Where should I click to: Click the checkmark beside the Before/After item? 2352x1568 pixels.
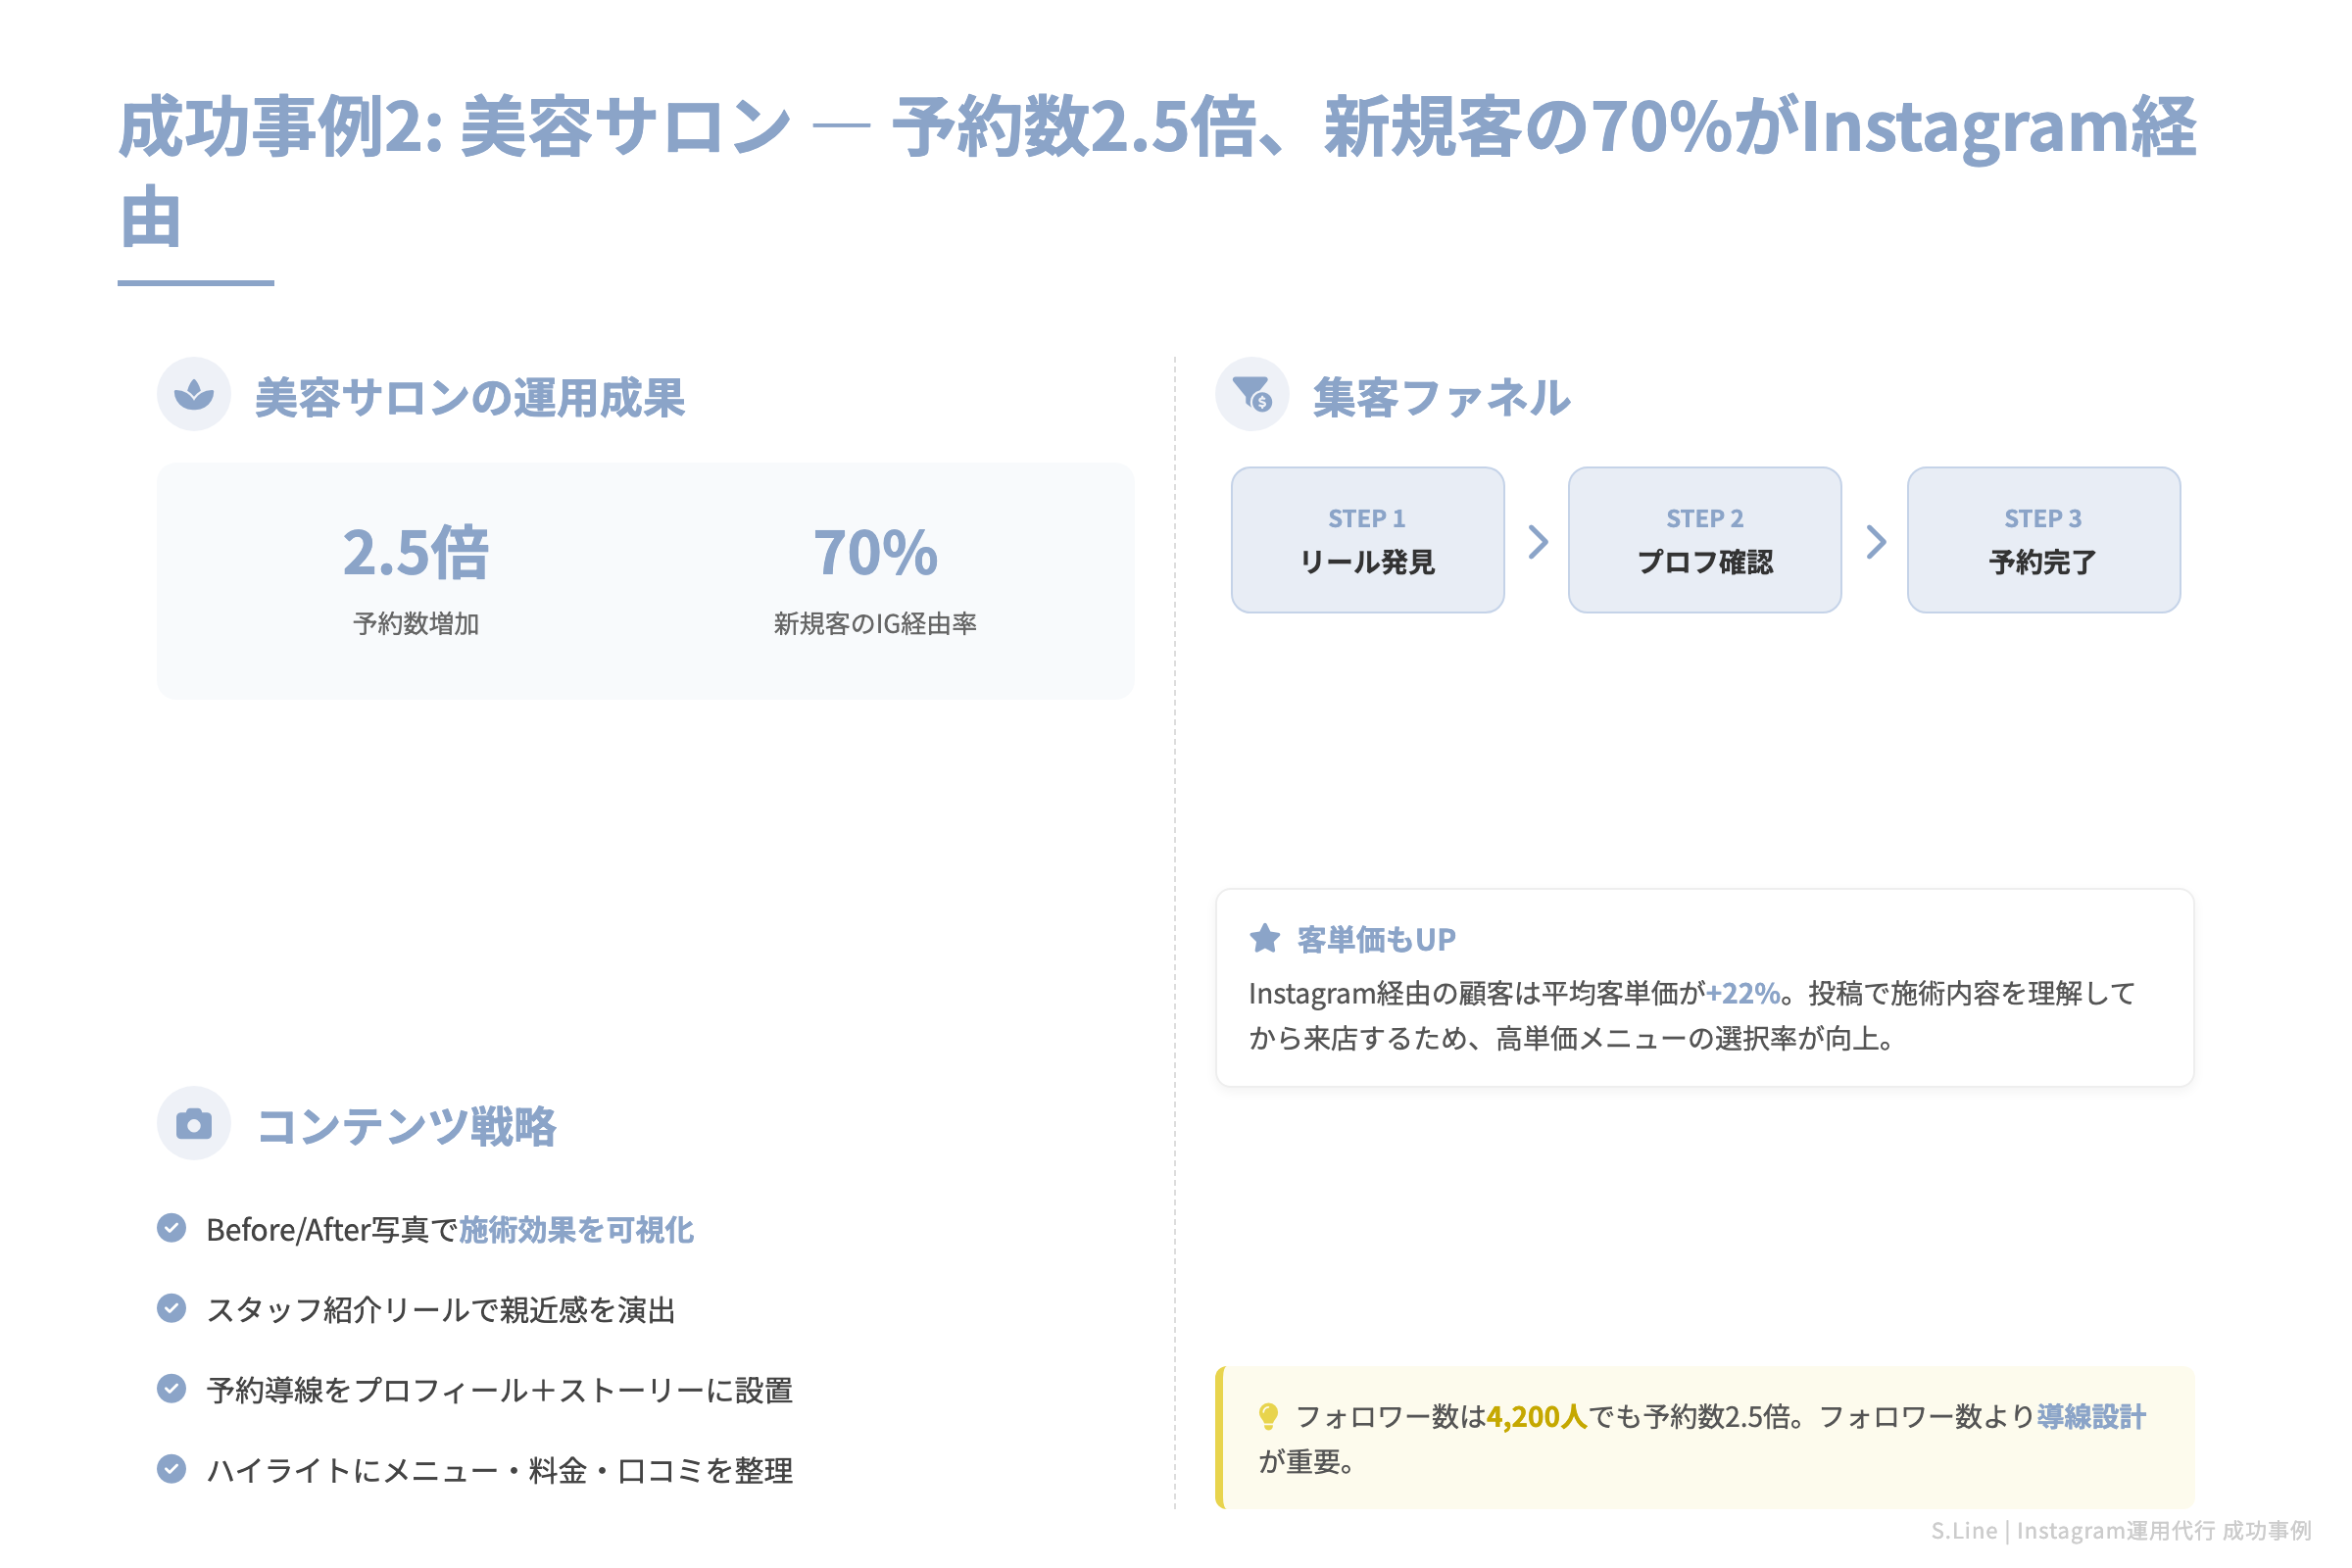pyautogui.click(x=172, y=1228)
